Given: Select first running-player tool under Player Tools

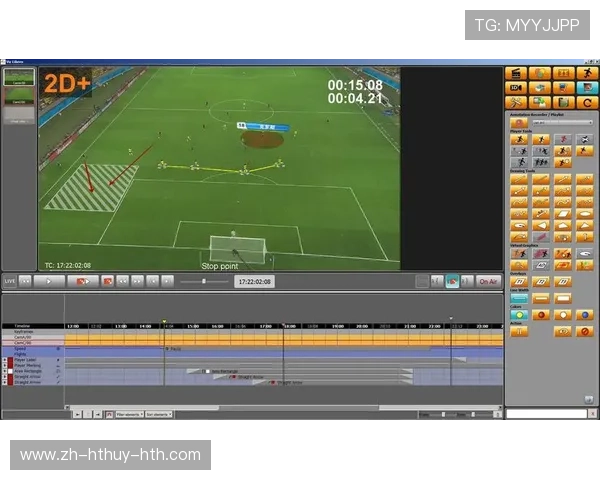Looking at the screenshot, I should [x=519, y=140].
